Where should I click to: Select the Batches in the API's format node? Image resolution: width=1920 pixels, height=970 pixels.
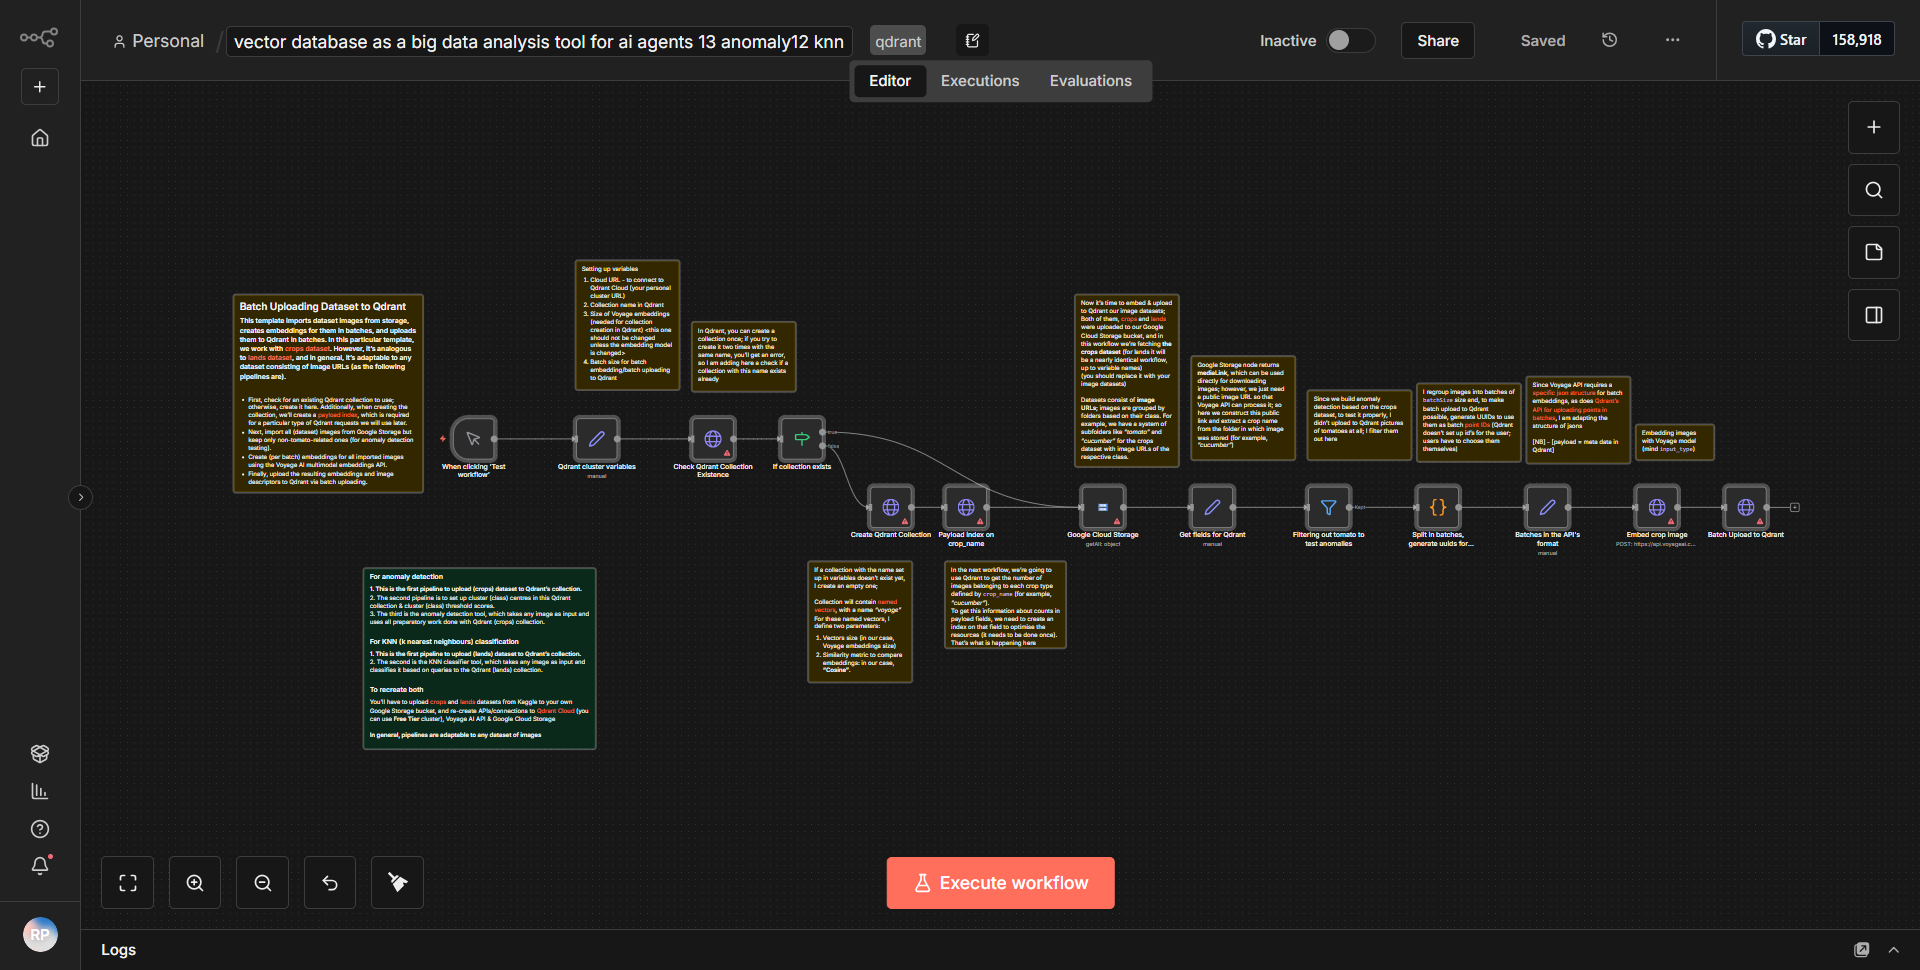[1547, 507]
